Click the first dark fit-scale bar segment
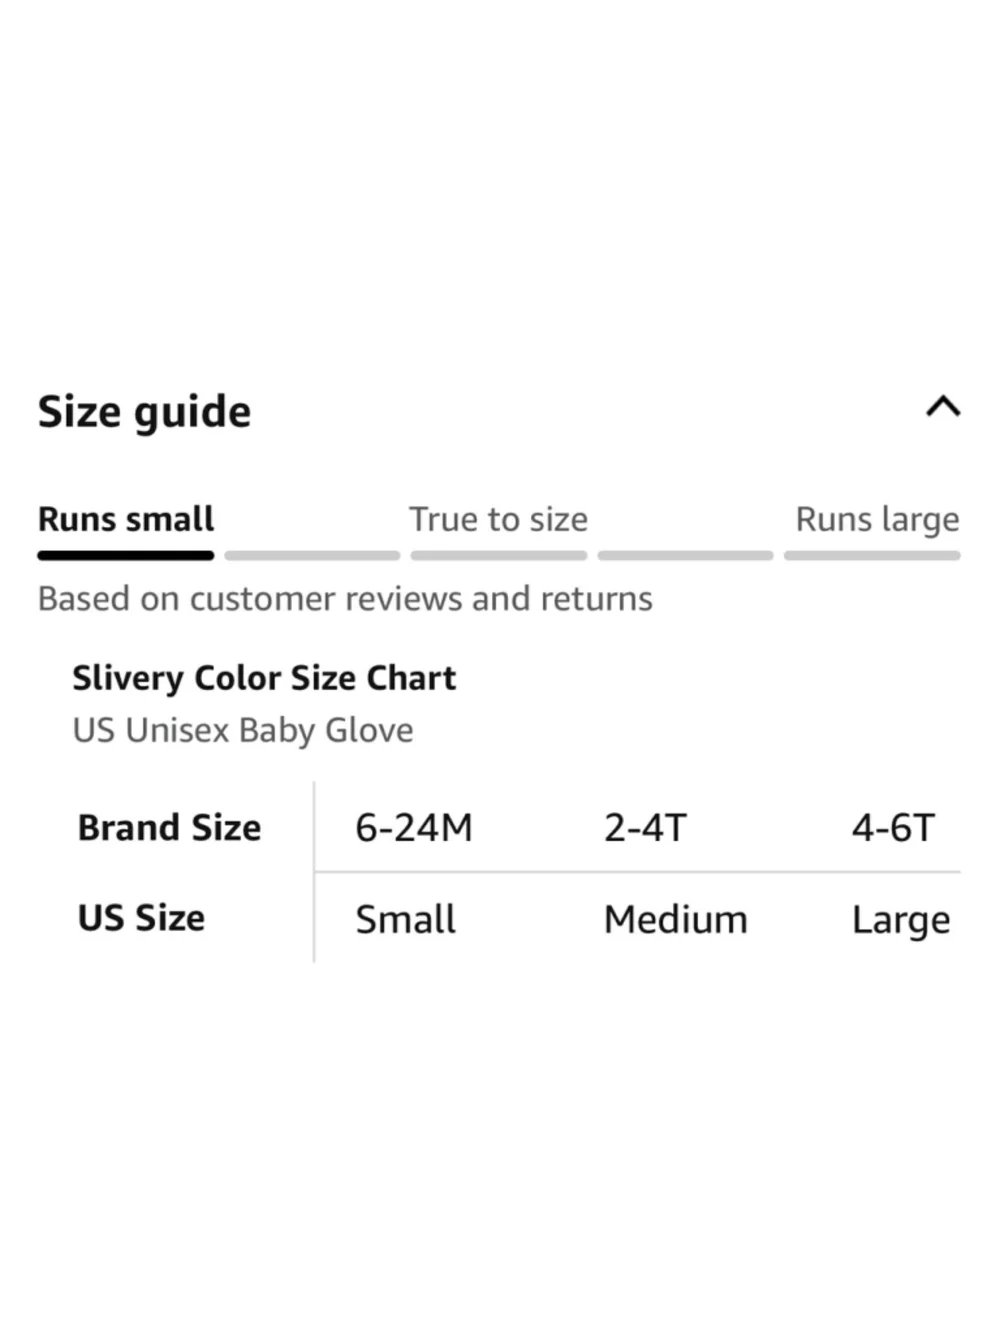Screen dimensions: 1000x1333 (126, 555)
